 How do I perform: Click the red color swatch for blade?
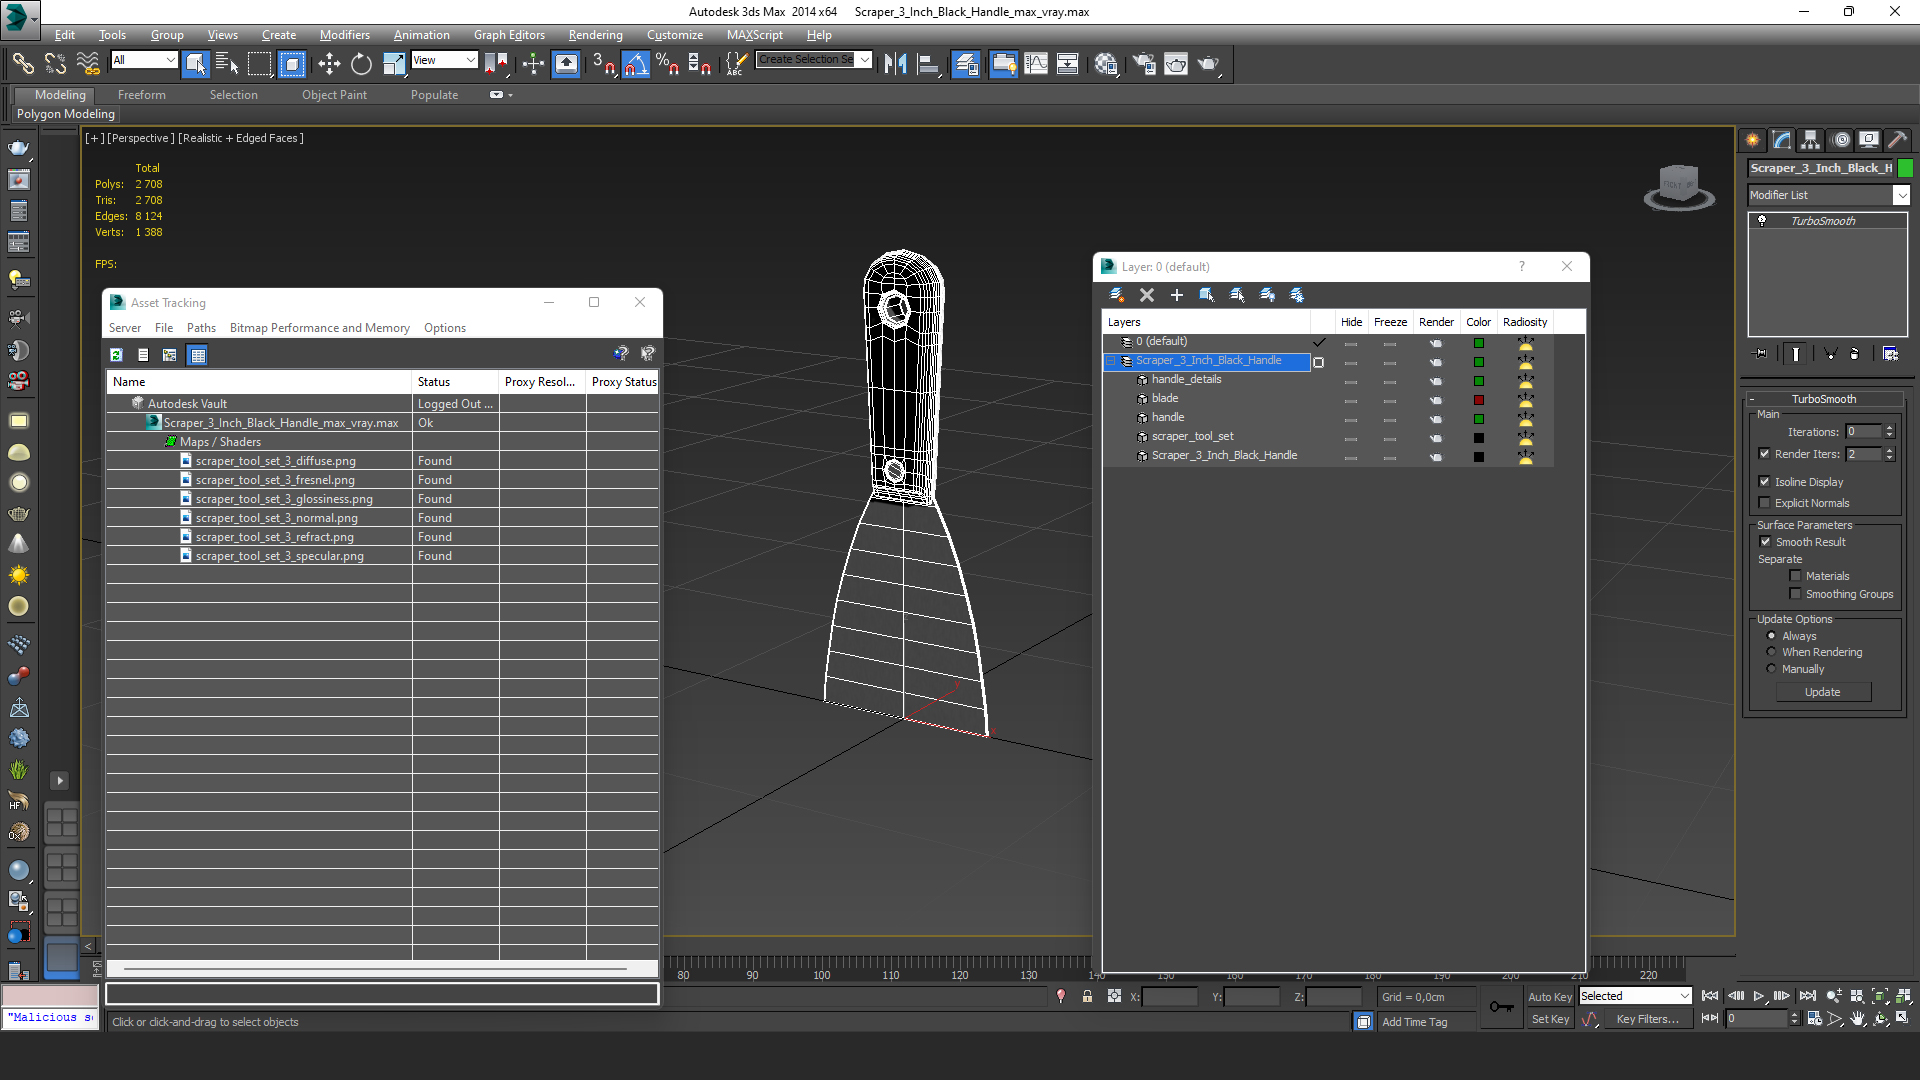tap(1479, 399)
